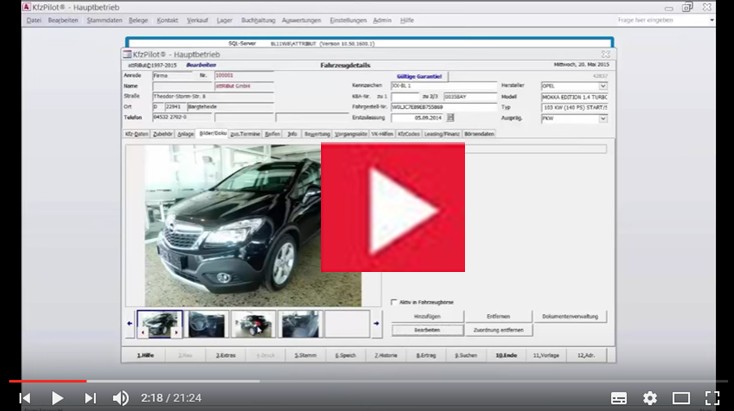The height and width of the screenshot is (411, 734).
Task: Switch to theater mode view
Action: [681, 397]
